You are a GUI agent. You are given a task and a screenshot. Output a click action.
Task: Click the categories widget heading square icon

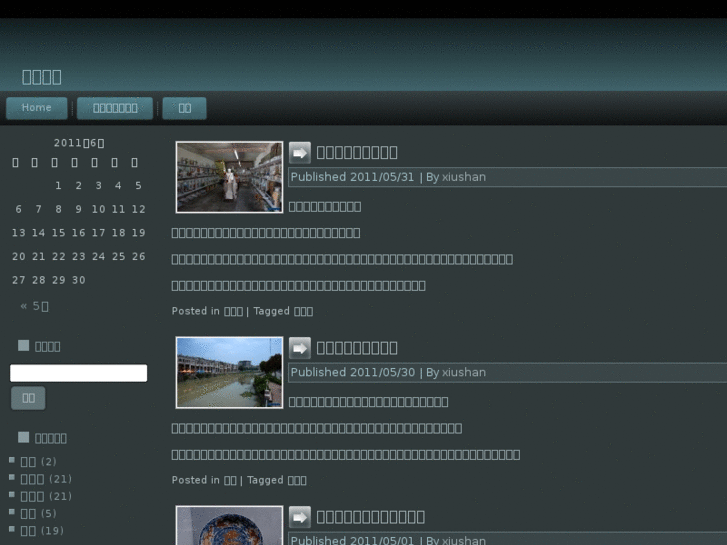[24, 437]
